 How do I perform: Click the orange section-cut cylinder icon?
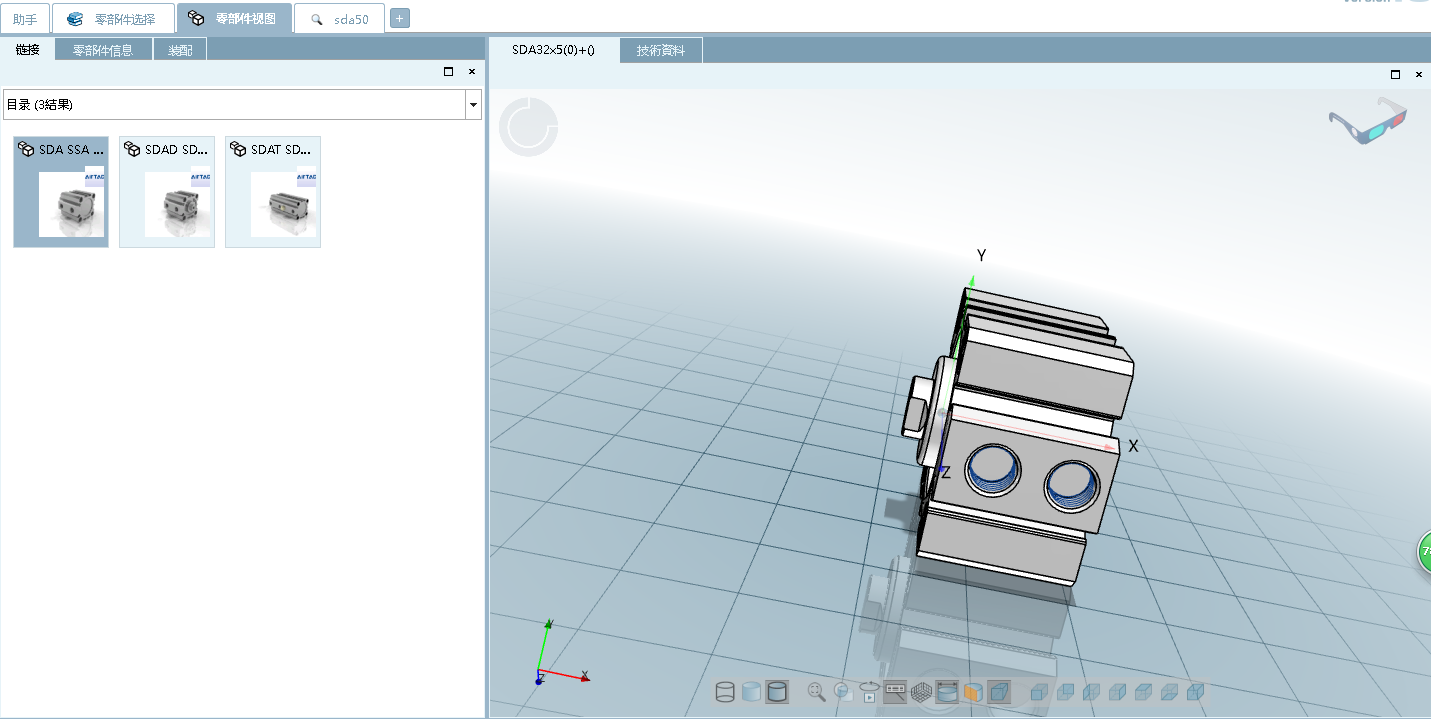click(973, 691)
